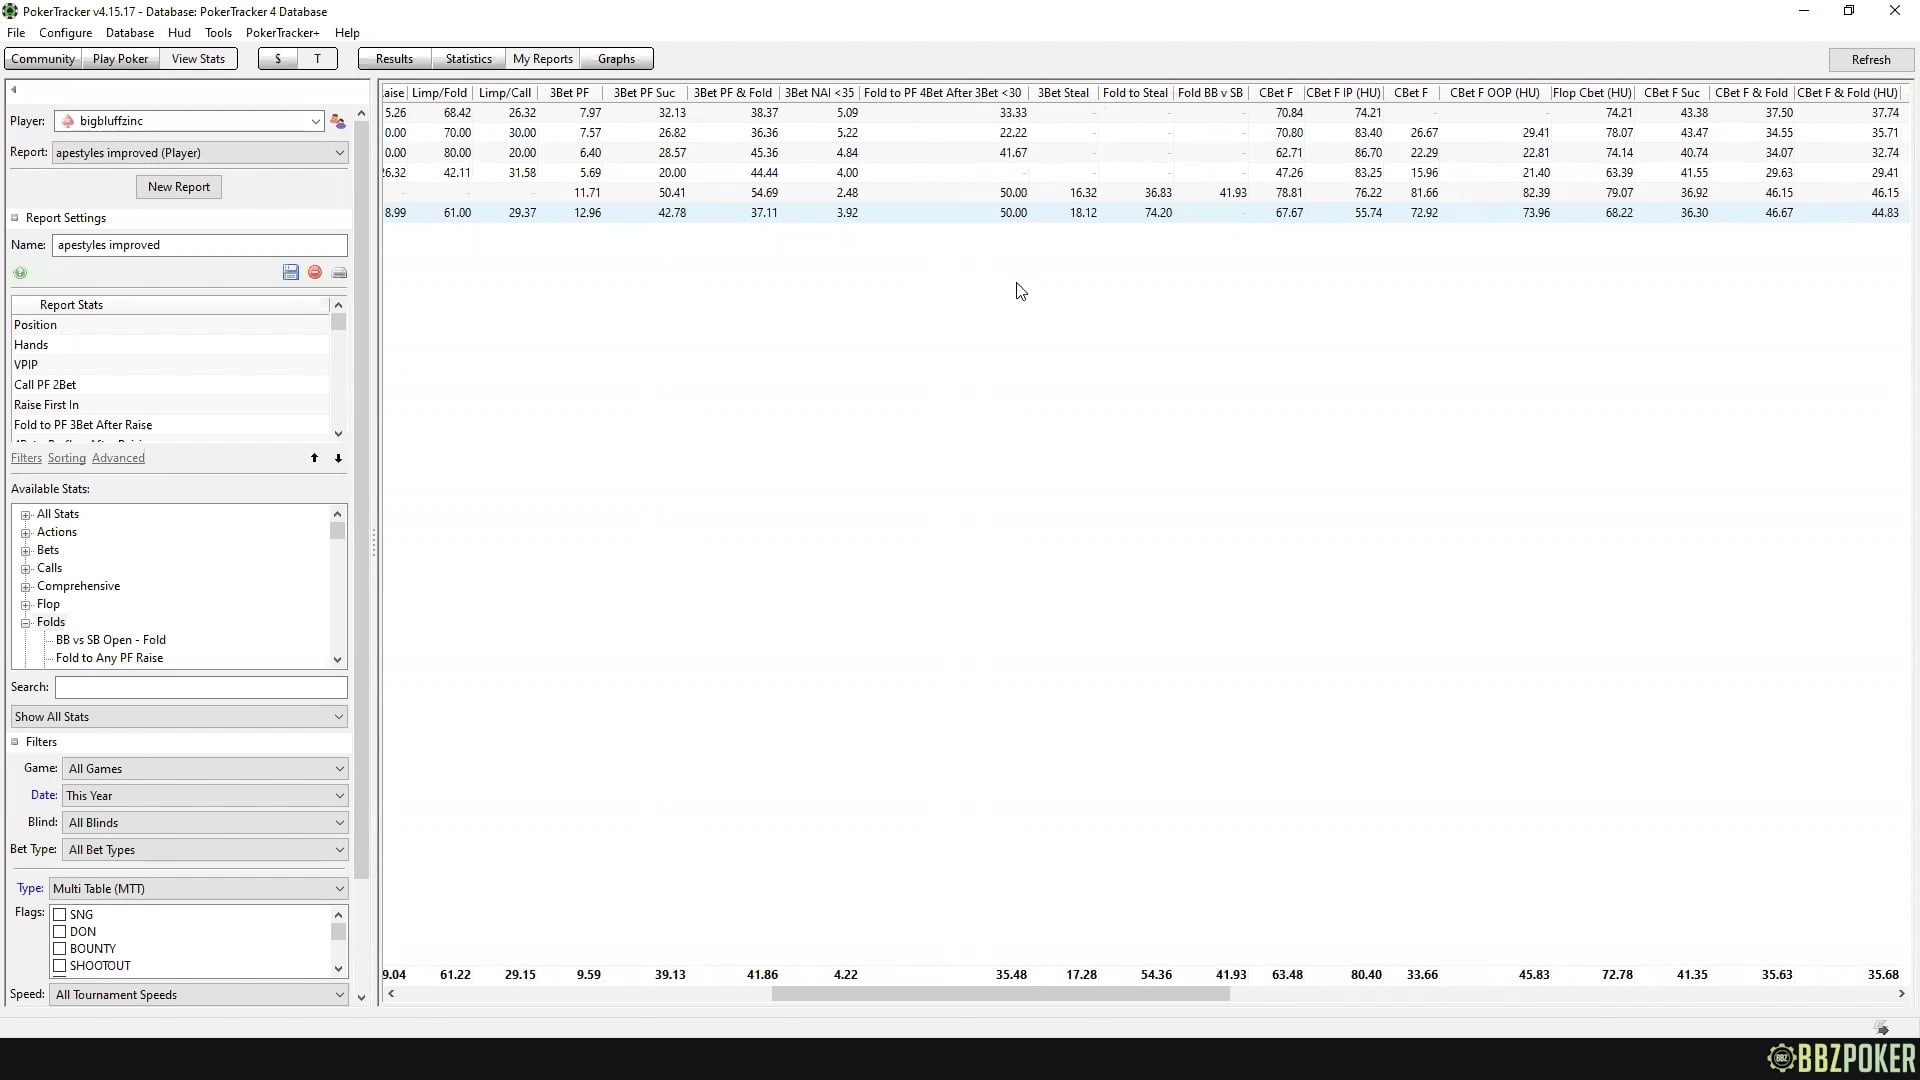Click the delete report red minus icon
The image size is (1920, 1080).
click(313, 272)
